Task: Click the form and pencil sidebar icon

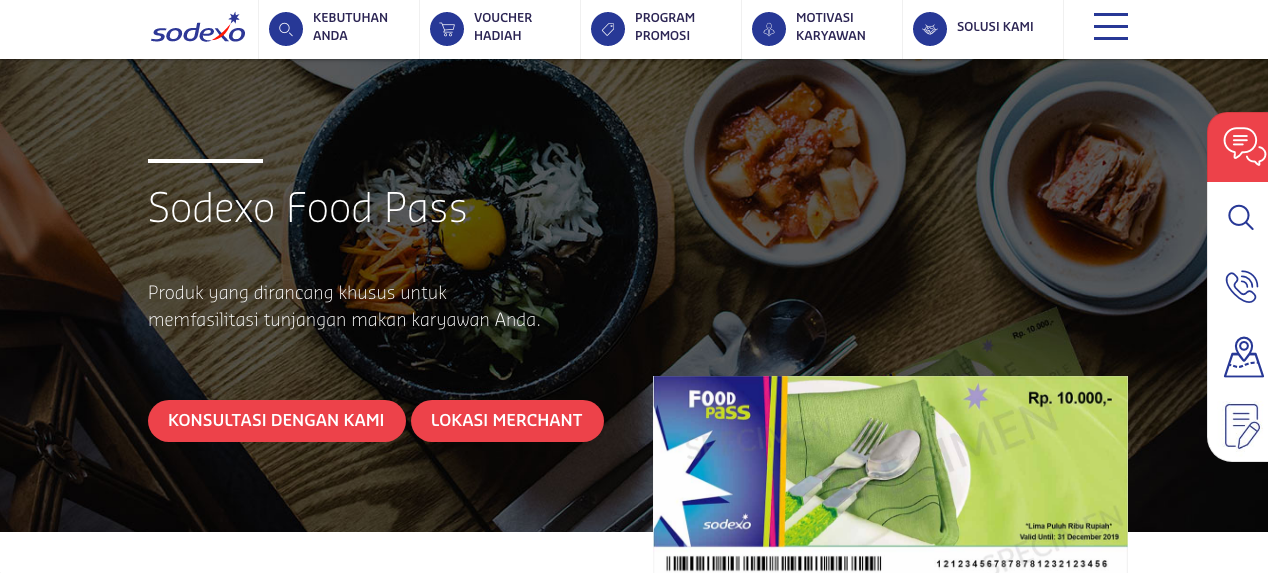Action: pos(1242,426)
